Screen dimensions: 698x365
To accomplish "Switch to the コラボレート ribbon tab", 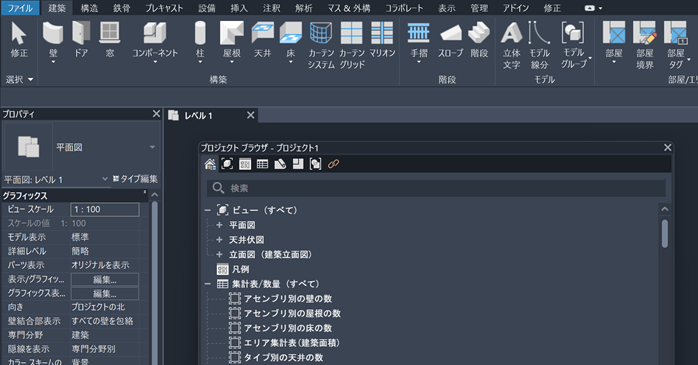I will [404, 8].
